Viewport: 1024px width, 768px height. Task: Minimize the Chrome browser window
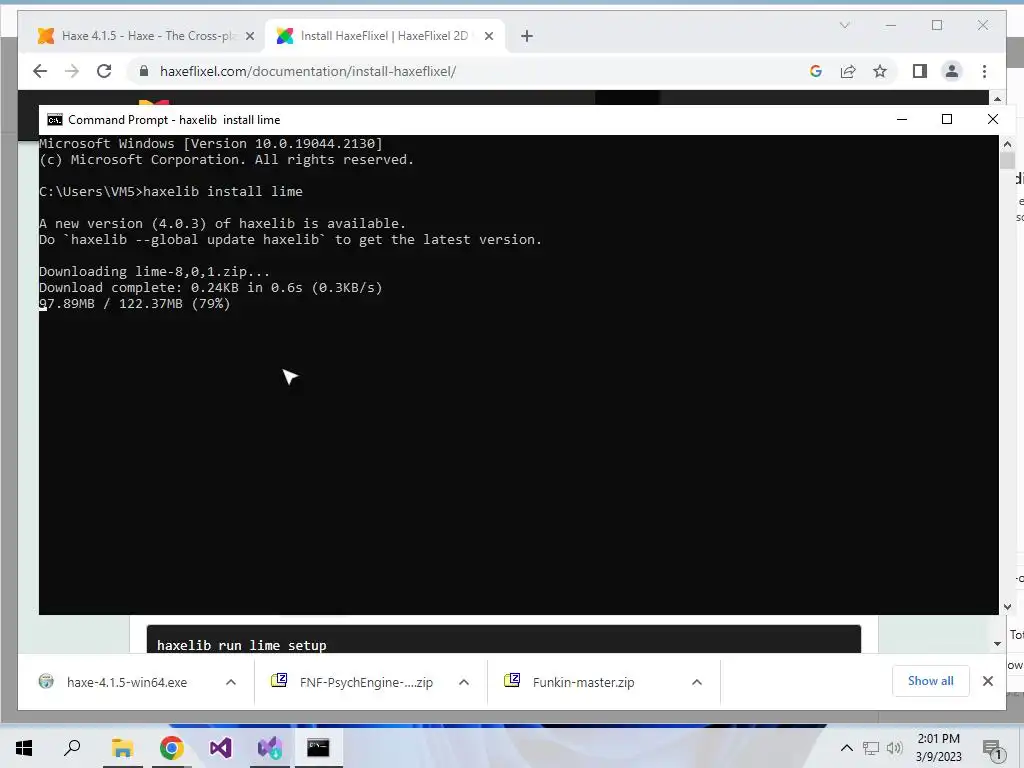[x=891, y=25]
